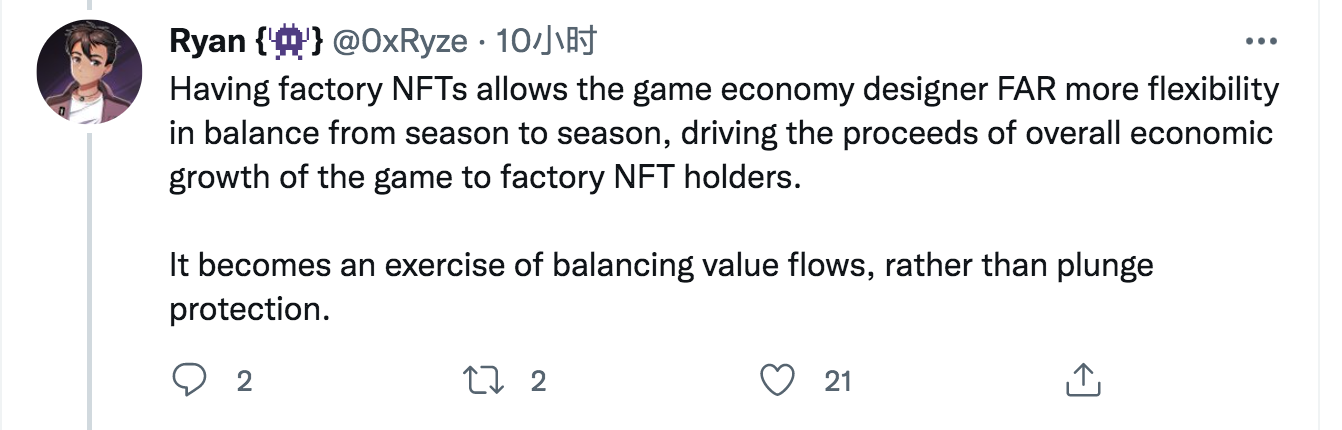Viewport: 1342px width, 430px height.
Task: Click the like count 21
Action: (x=837, y=381)
